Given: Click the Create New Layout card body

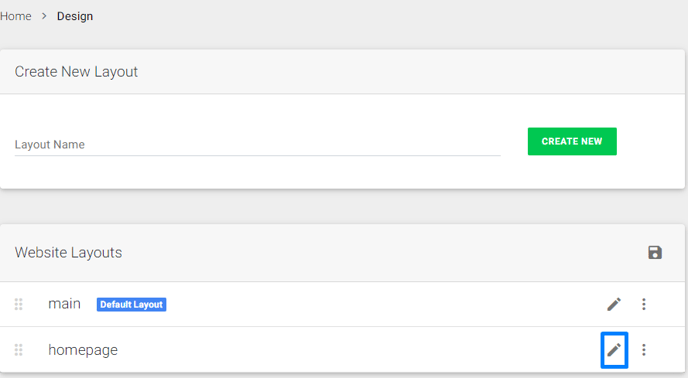Looking at the screenshot, I should point(342,141).
